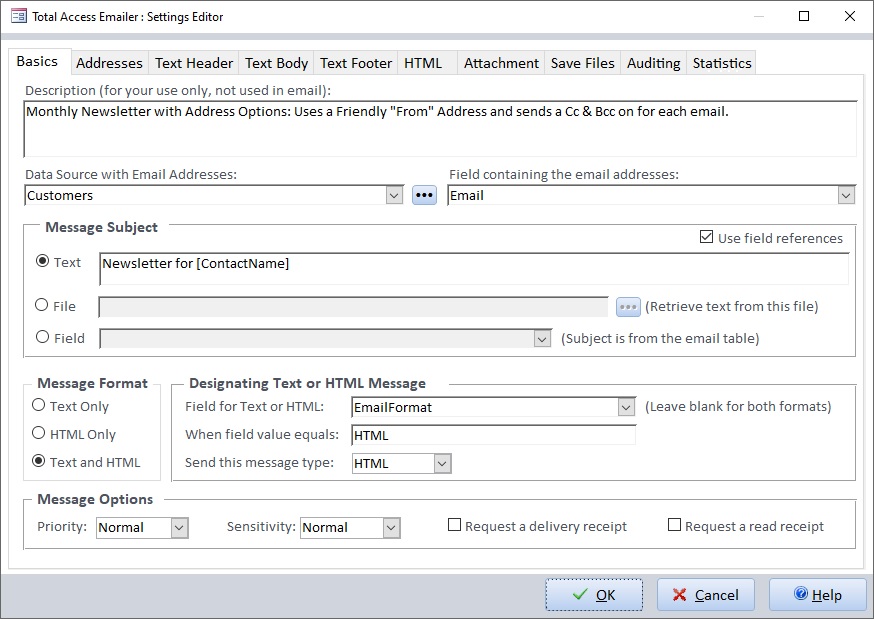874x619 pixels.
Task: Select the Field subject radio button
Action: tap(42, 337)
